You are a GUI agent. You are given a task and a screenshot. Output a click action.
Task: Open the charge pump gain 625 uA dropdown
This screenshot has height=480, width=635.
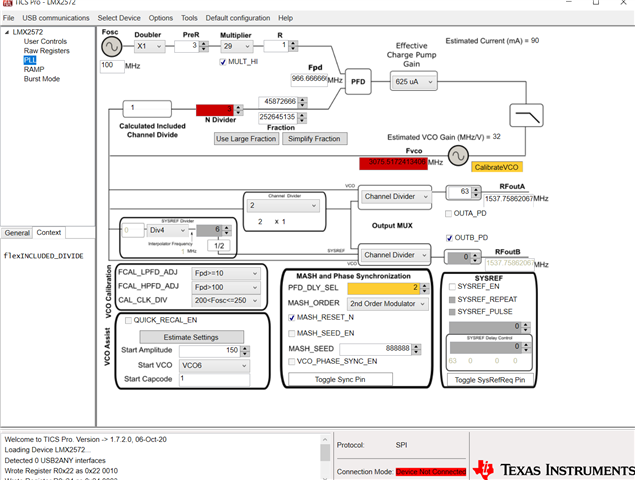click(x=413, y=82)
